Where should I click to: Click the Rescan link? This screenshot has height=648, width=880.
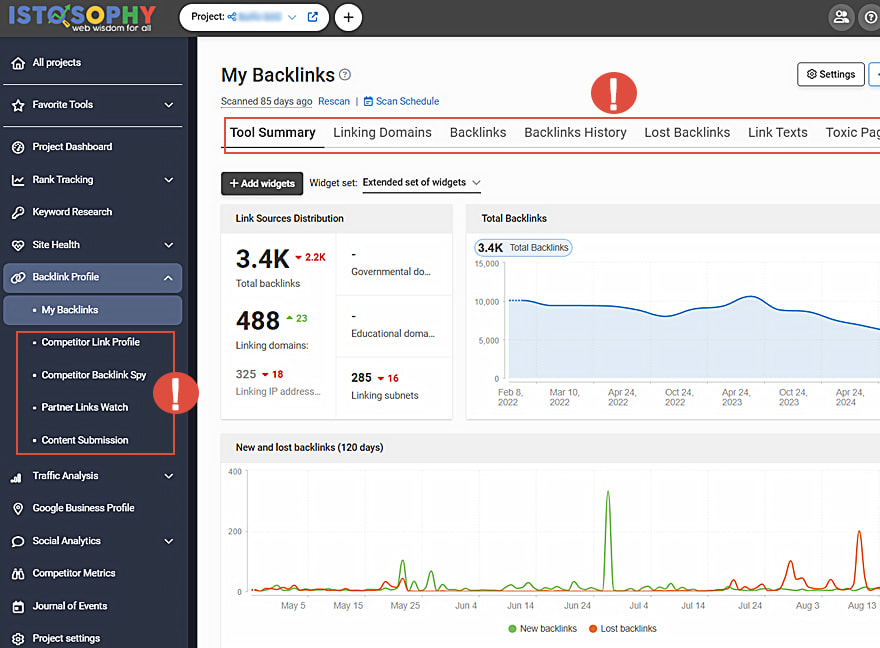[x=334, y=101]
